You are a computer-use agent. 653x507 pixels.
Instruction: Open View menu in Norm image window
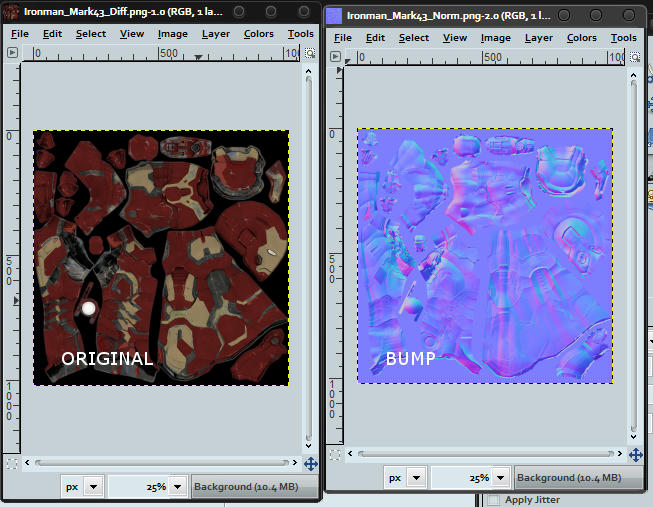454,38
